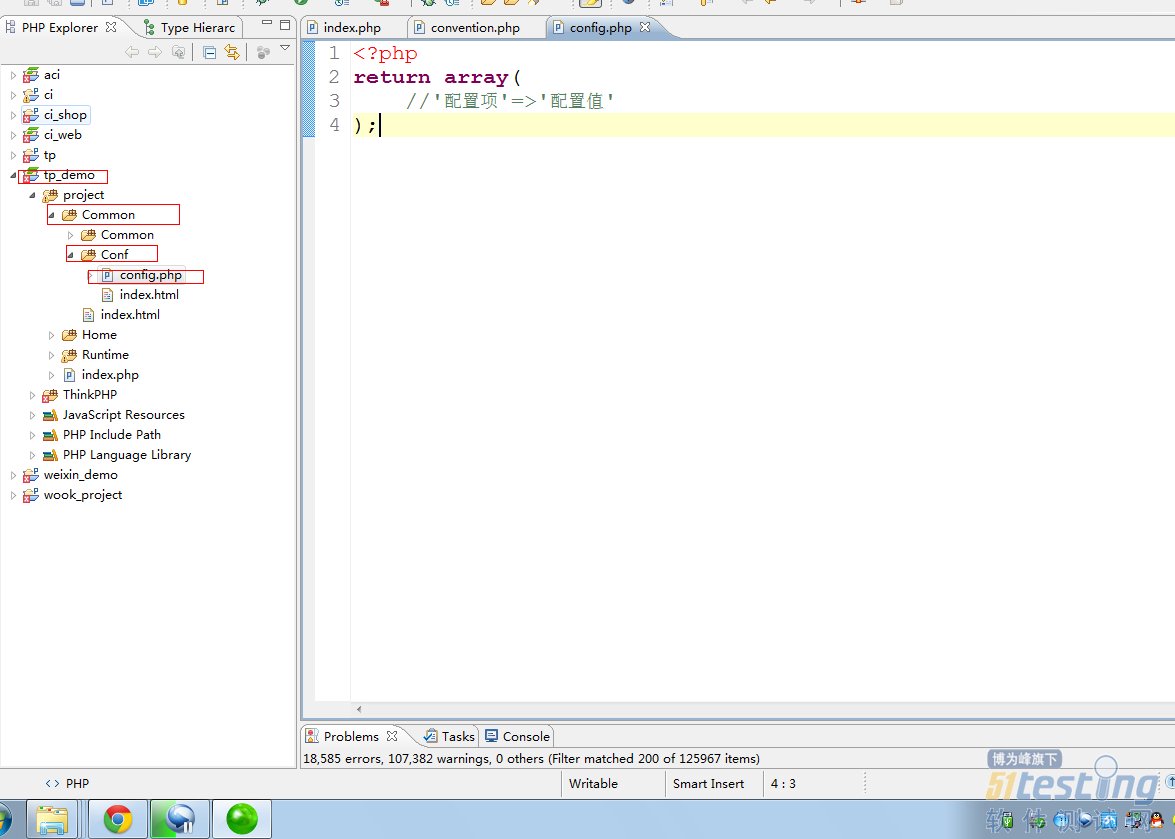Click the PHP perspective indicator in status bar
1175x839 pixels.
click(x=67, y=784)
